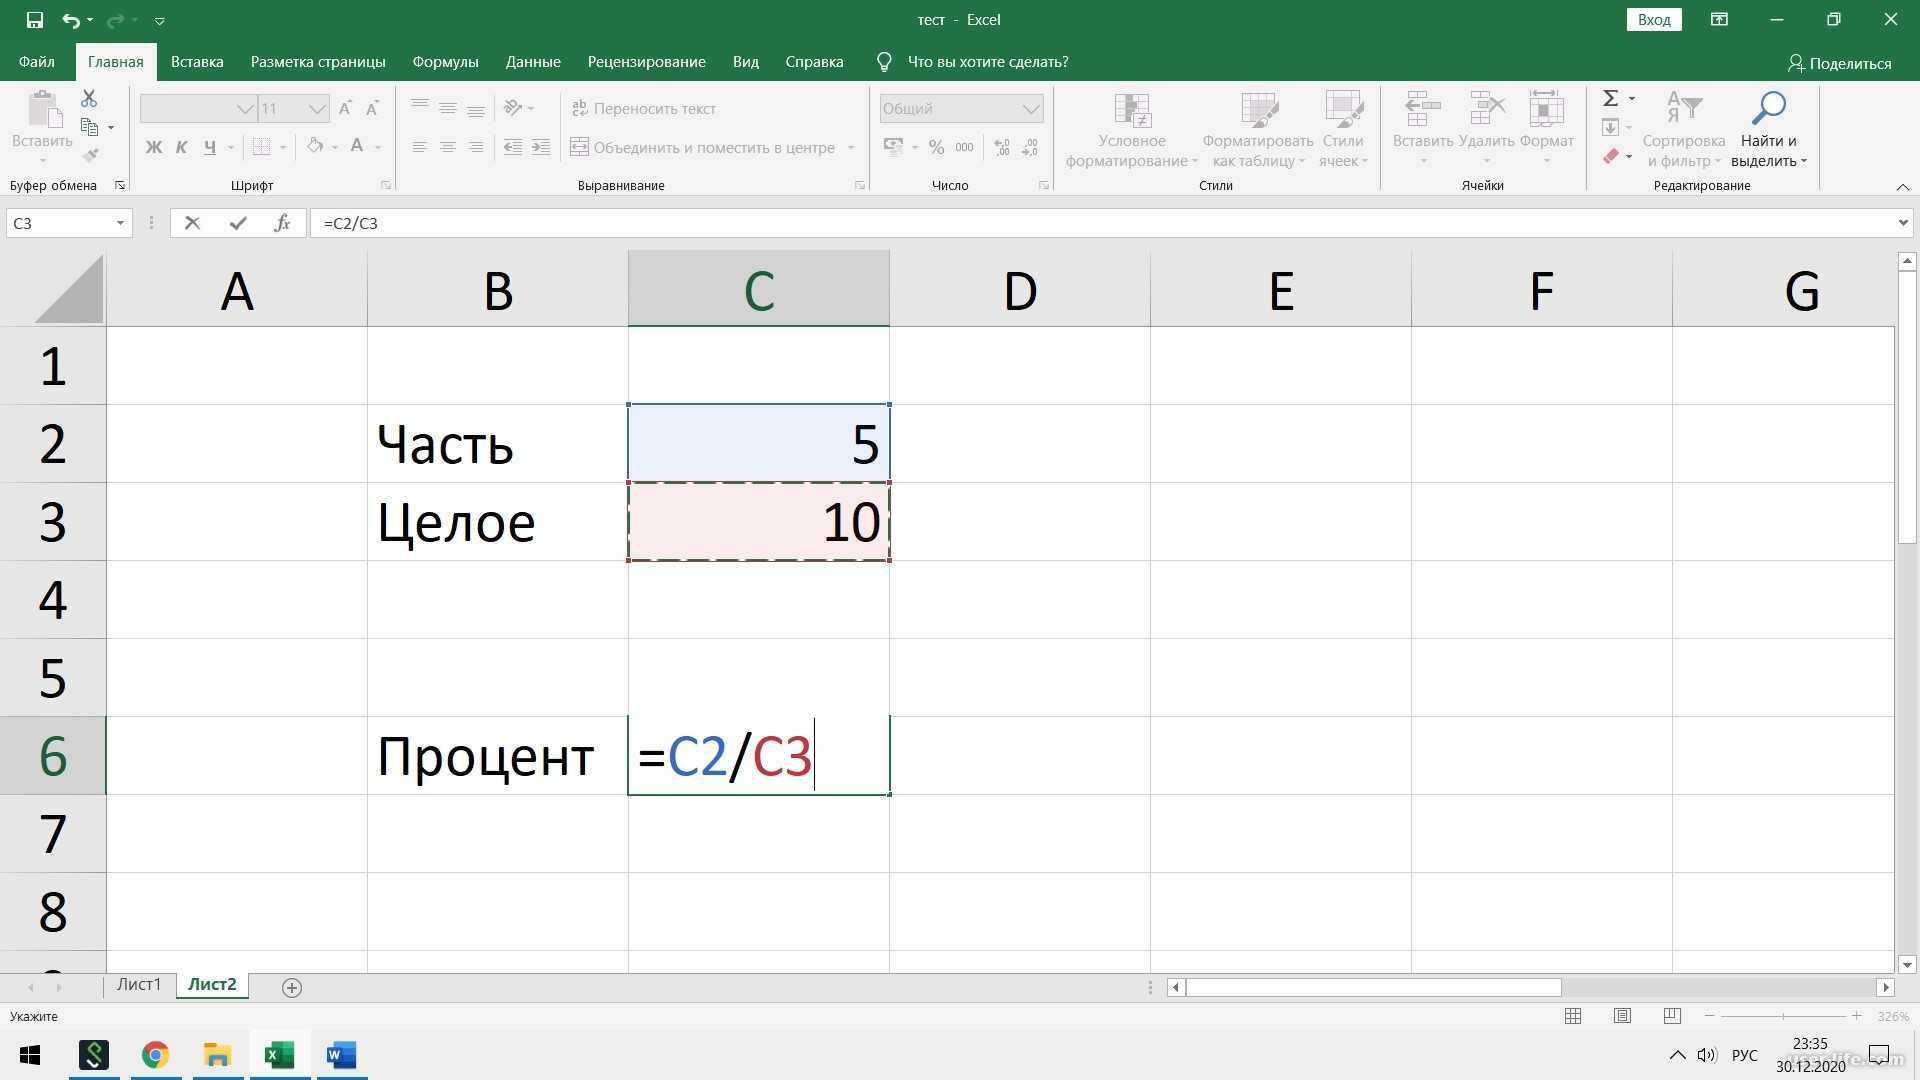Switch to Page Break Preview in status bar

pyautogui.click(x=1672, y=1016)
